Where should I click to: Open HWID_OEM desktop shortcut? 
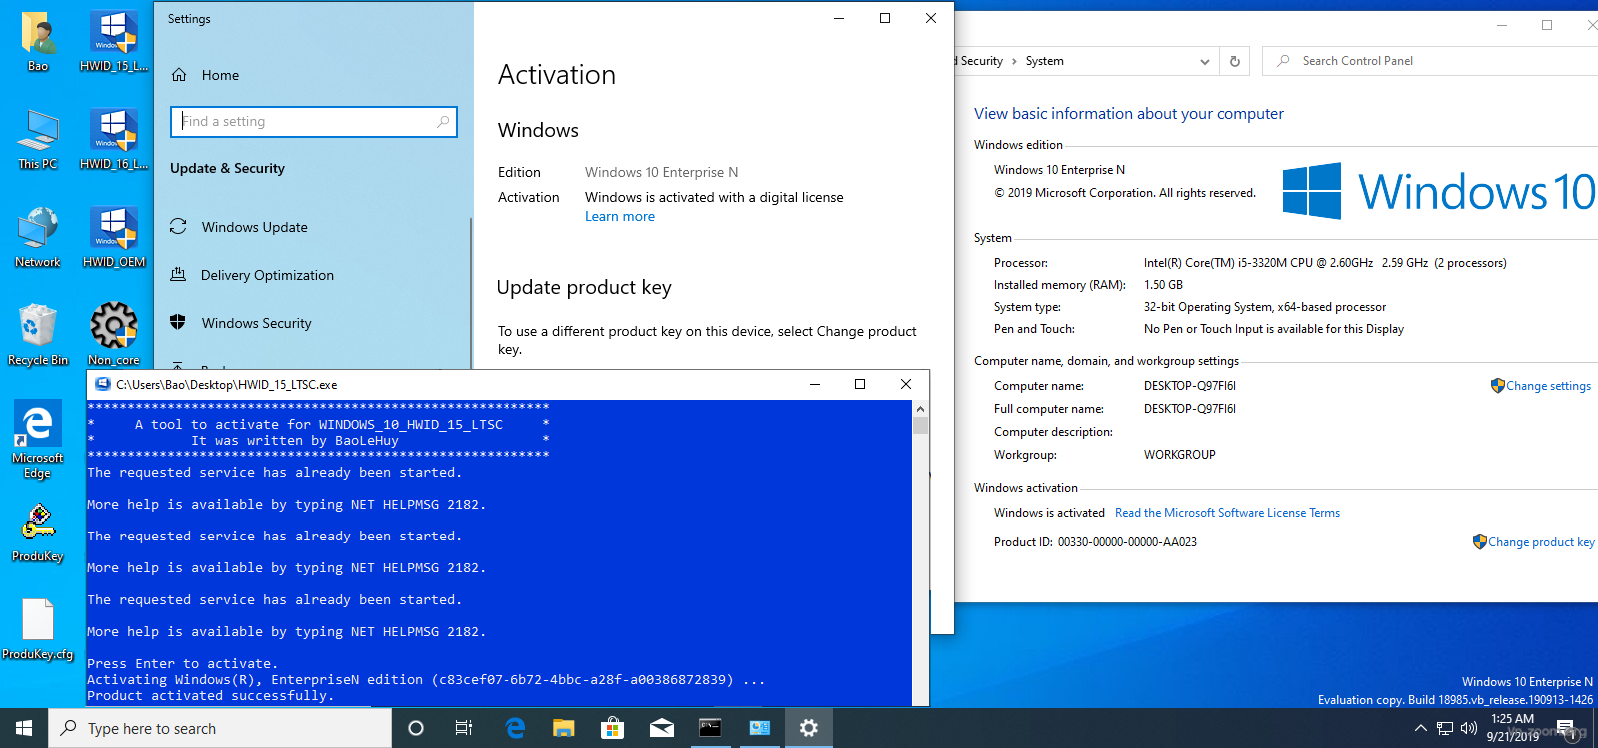[113, 238]
